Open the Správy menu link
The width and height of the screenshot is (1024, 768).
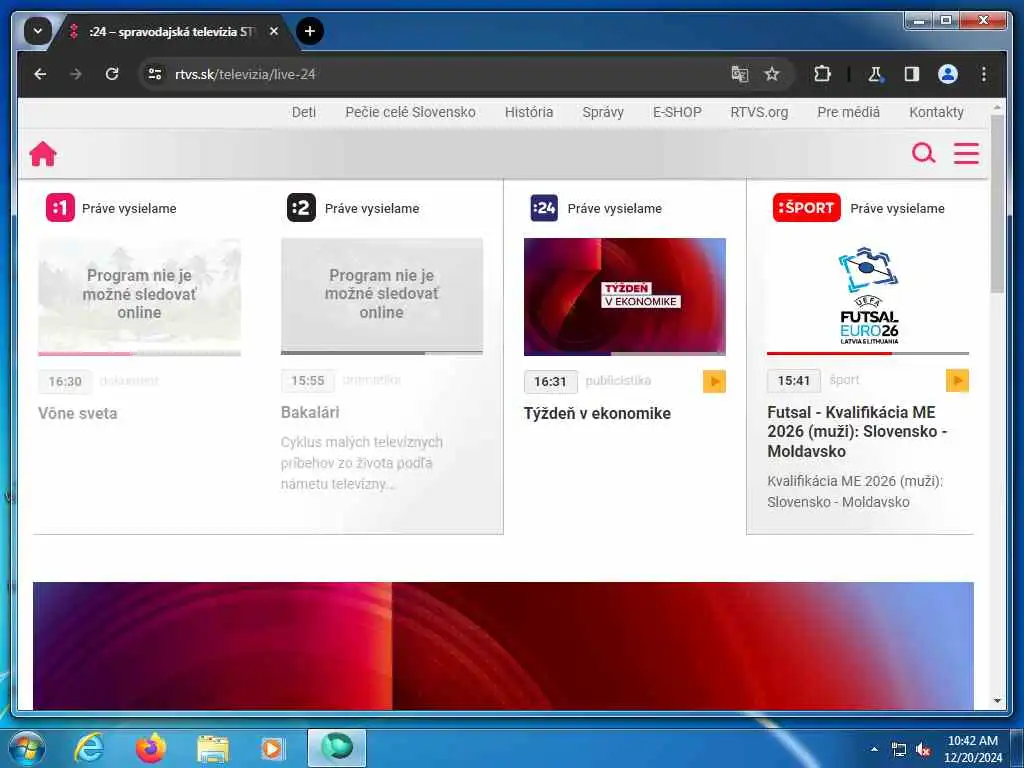pyautogui.click(x=603, y=112)
